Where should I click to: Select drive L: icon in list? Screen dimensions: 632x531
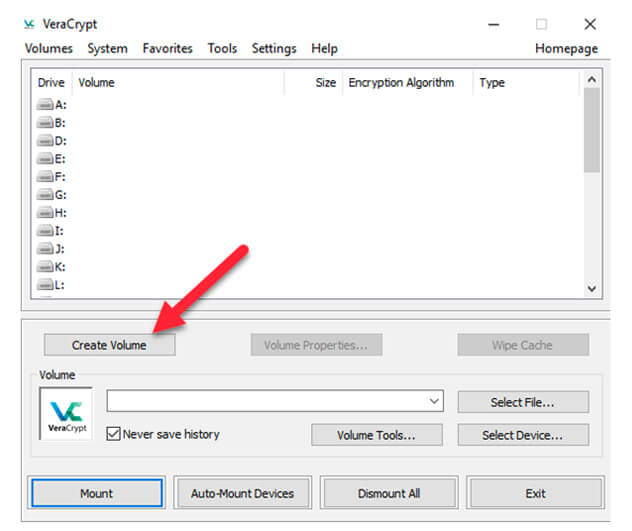(45, 285)
